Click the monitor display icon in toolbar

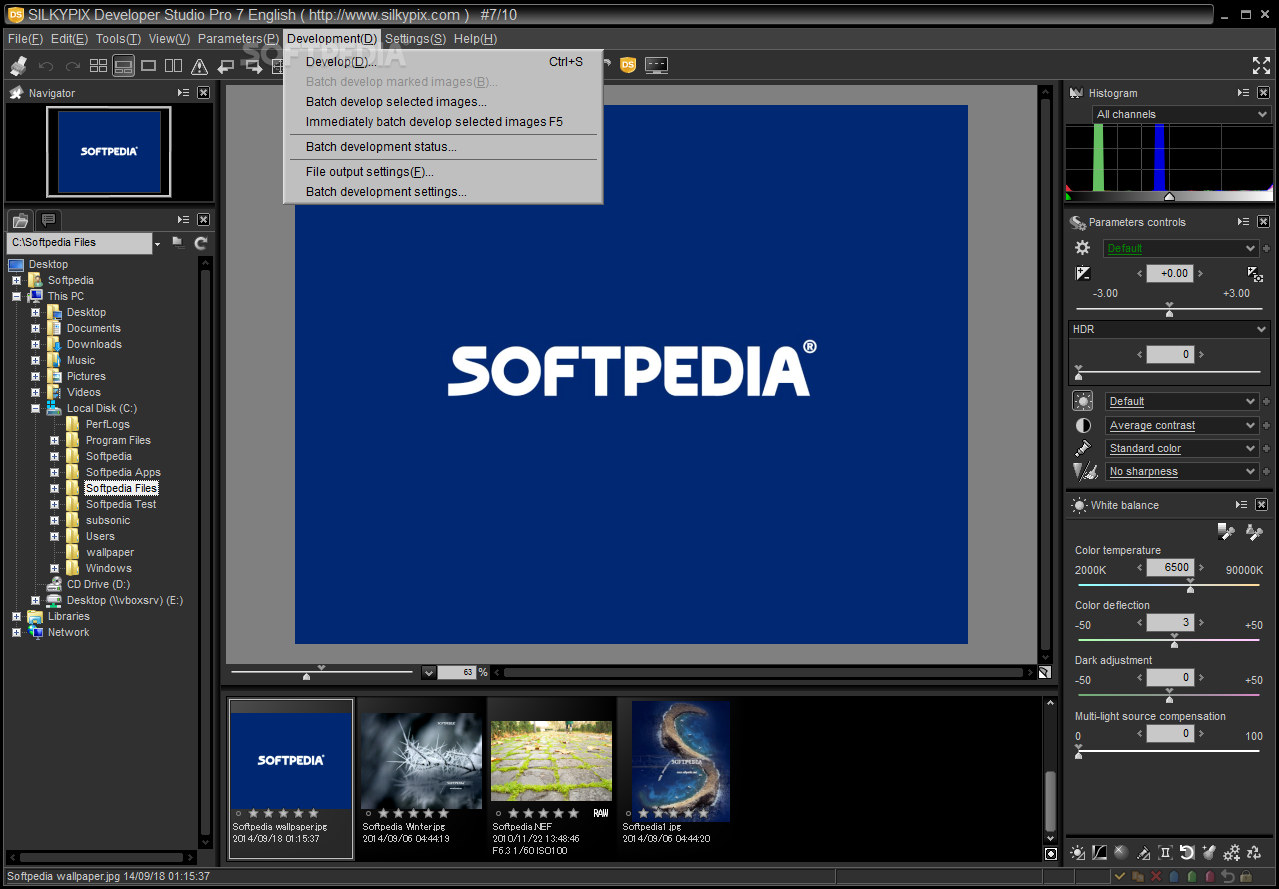(656, 65)
